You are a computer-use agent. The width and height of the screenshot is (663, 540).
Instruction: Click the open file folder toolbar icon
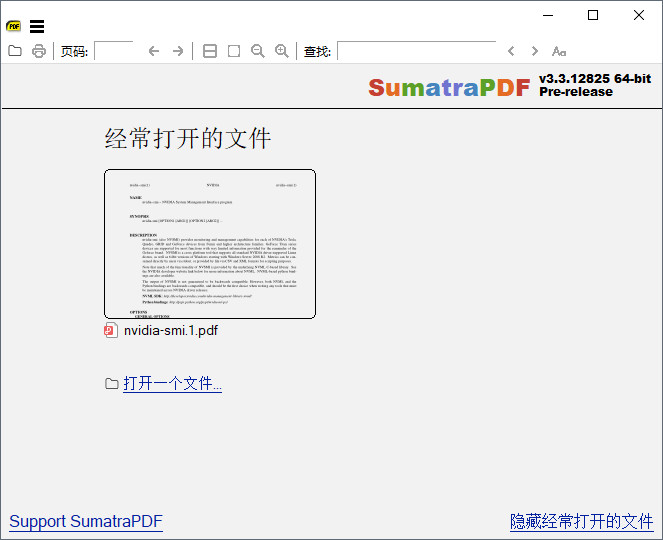click(15, 51)
